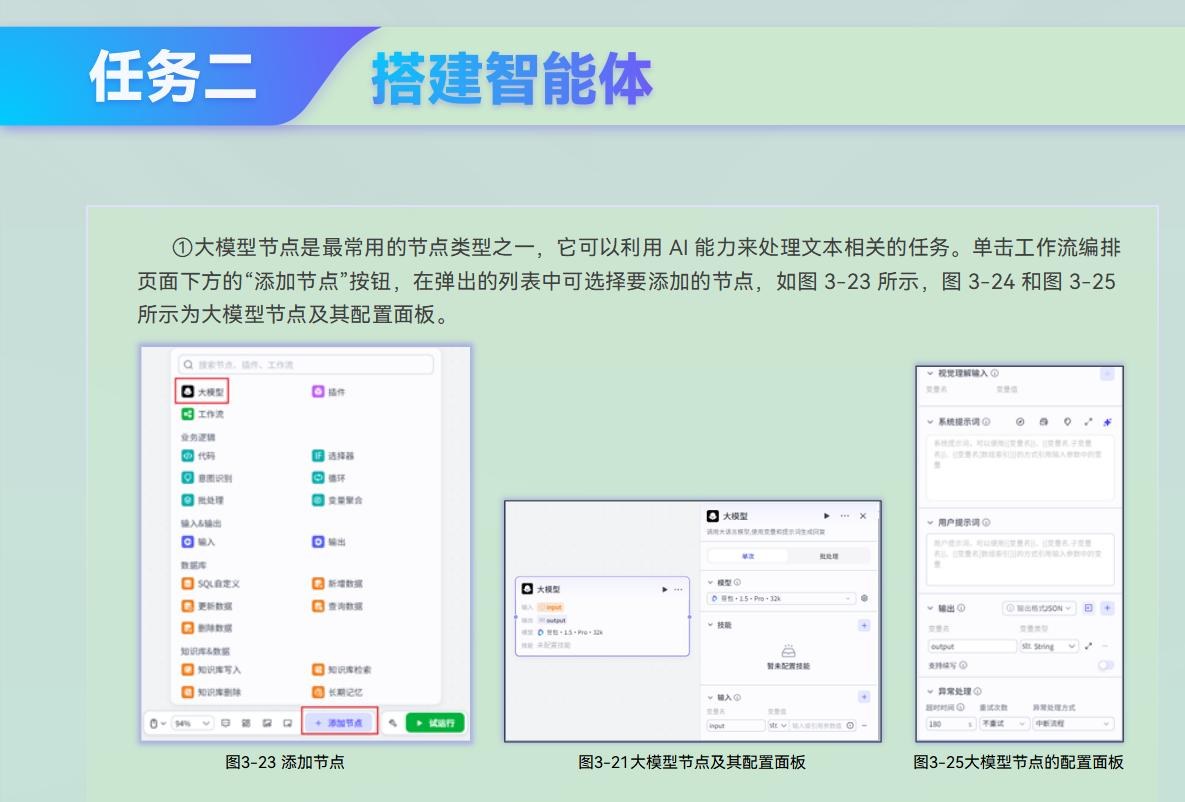Add the 输入 input node from list
Viewport: 1185px width, 802px height.
[x=198, y=541]
